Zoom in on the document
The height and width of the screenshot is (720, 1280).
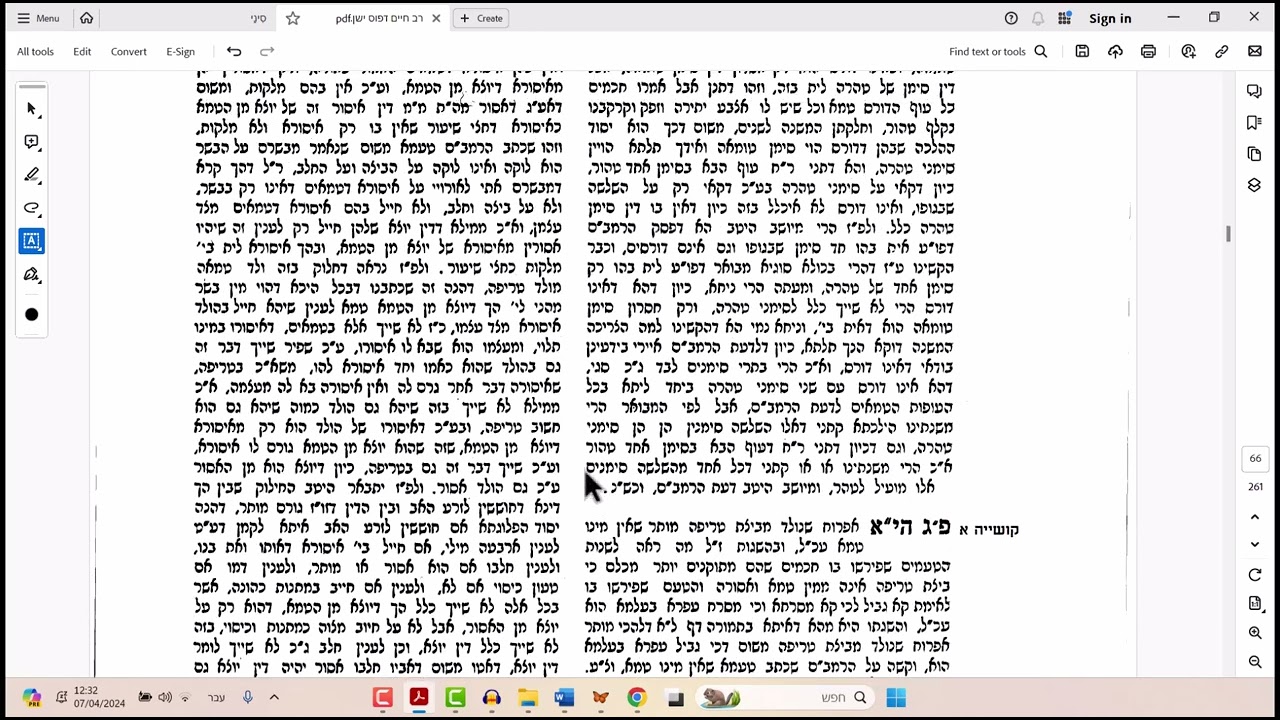1255,633
